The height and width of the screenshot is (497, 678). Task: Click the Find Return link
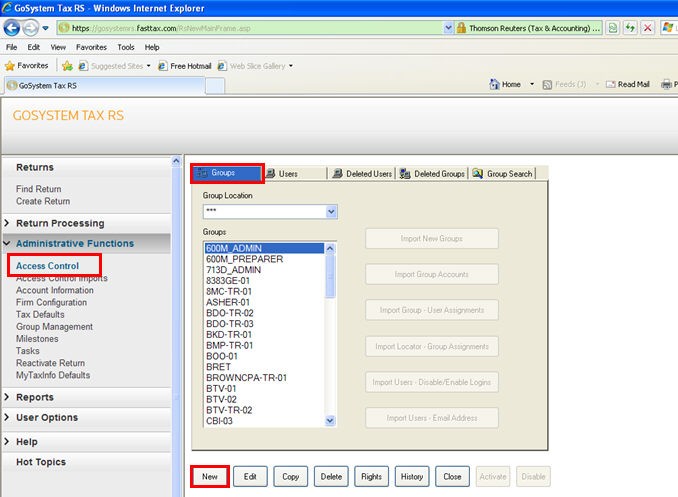click(38, 189)
